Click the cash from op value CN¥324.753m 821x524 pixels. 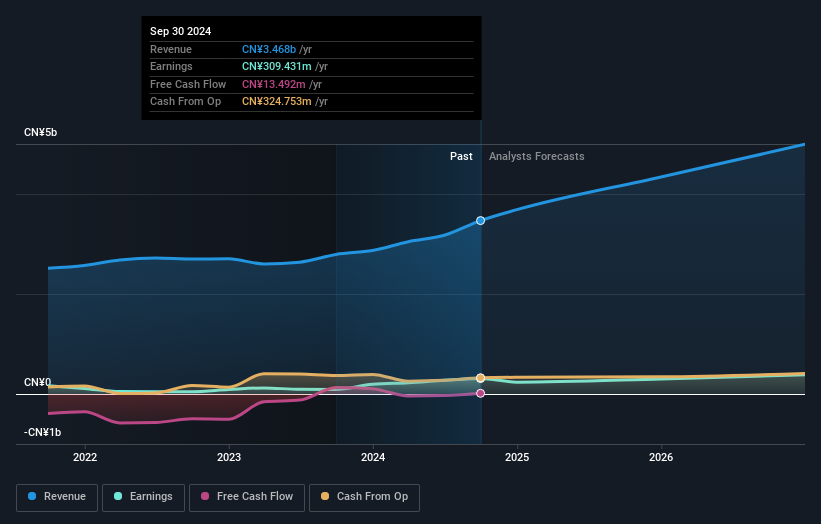click(276, 102)
